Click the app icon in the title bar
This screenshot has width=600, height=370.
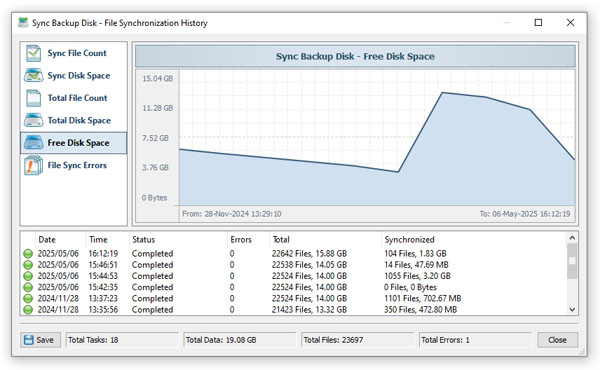(23, 23)
